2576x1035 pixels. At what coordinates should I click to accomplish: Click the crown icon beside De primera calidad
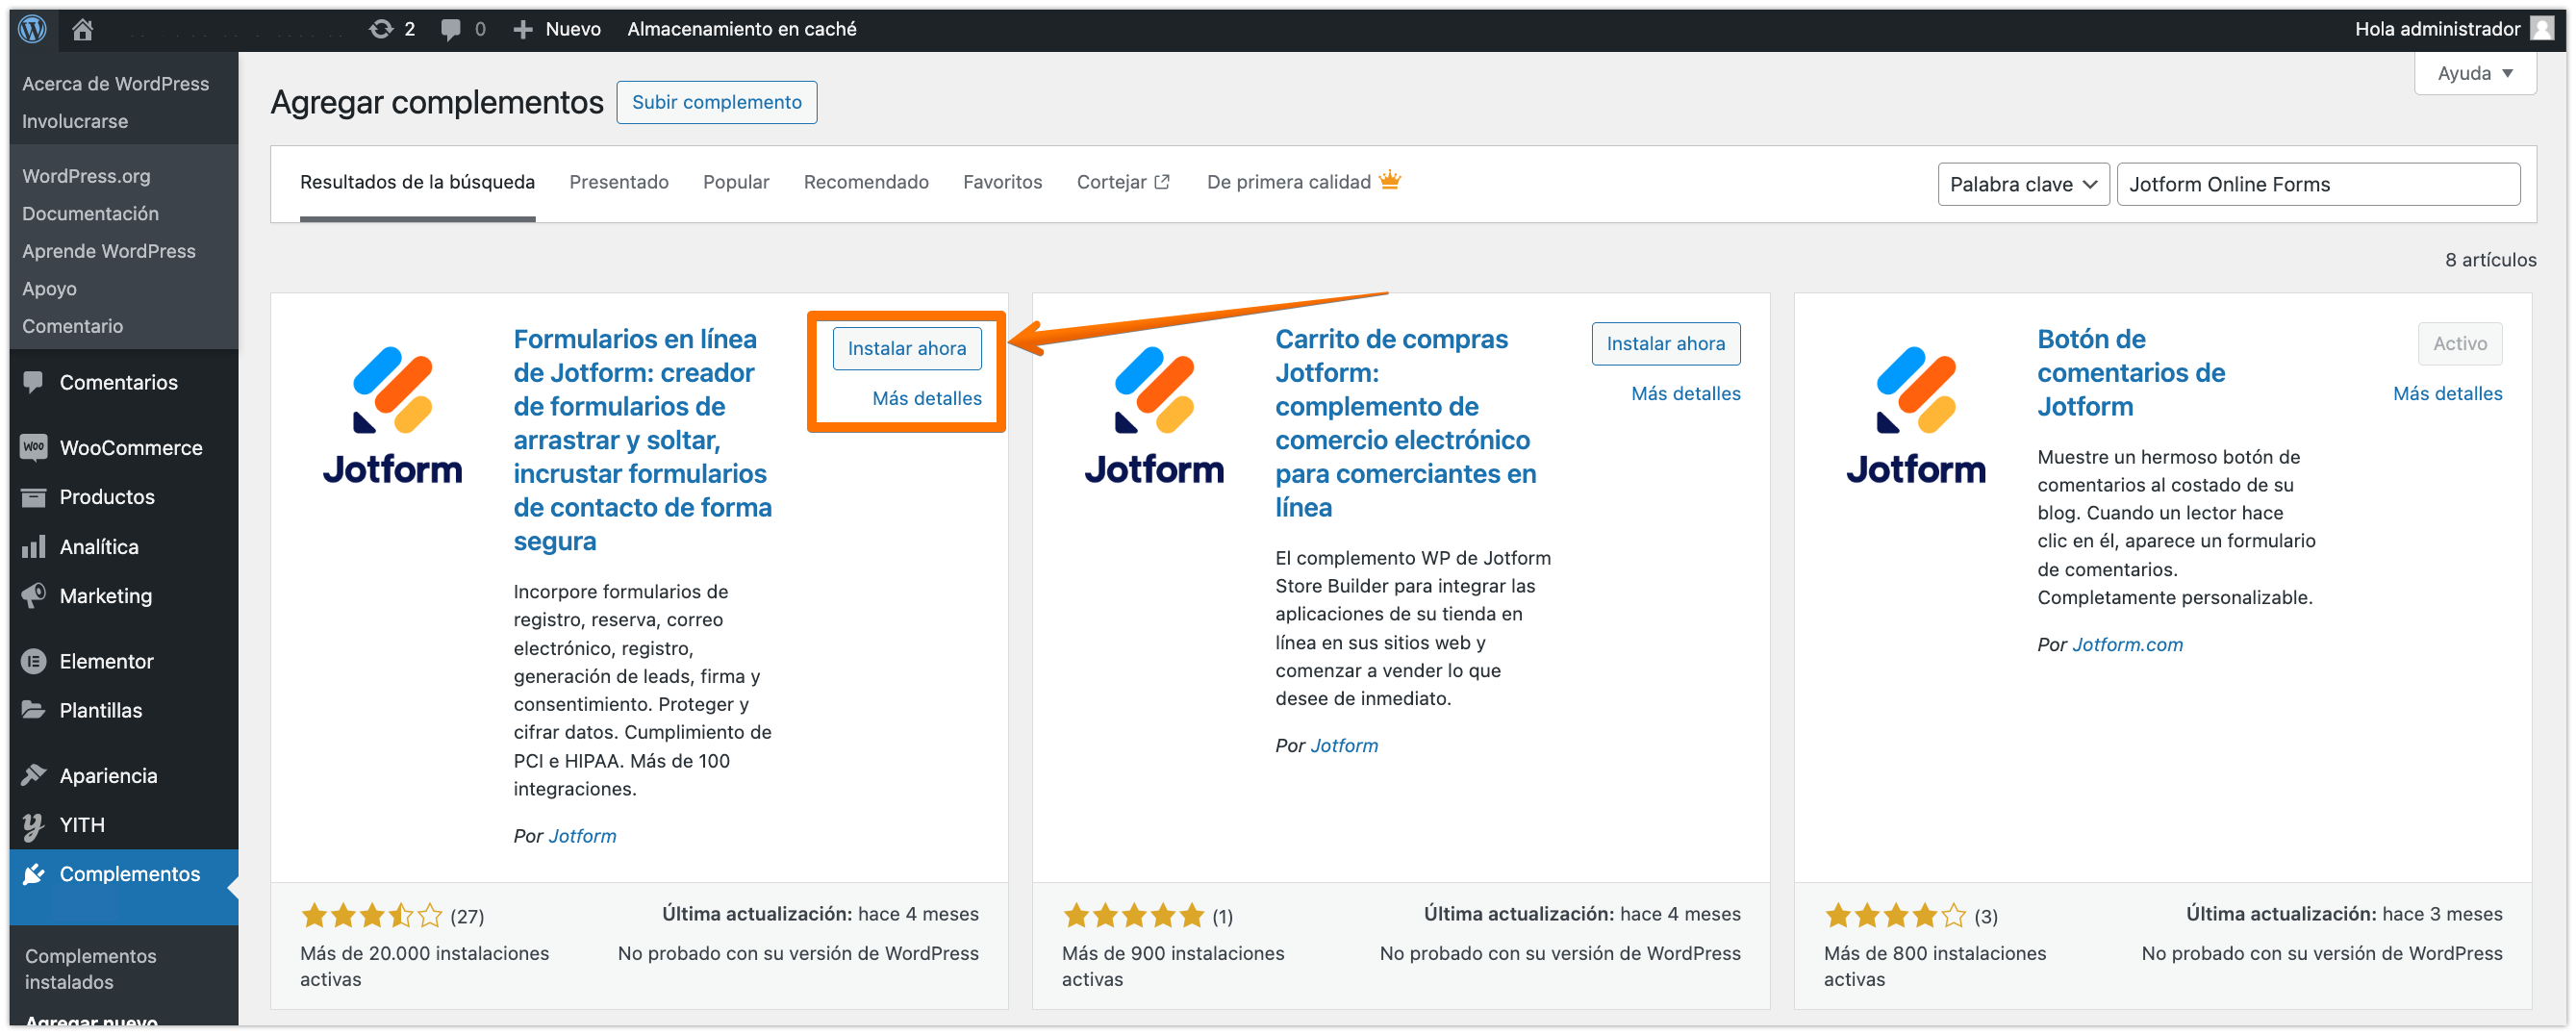point(1390,180)
